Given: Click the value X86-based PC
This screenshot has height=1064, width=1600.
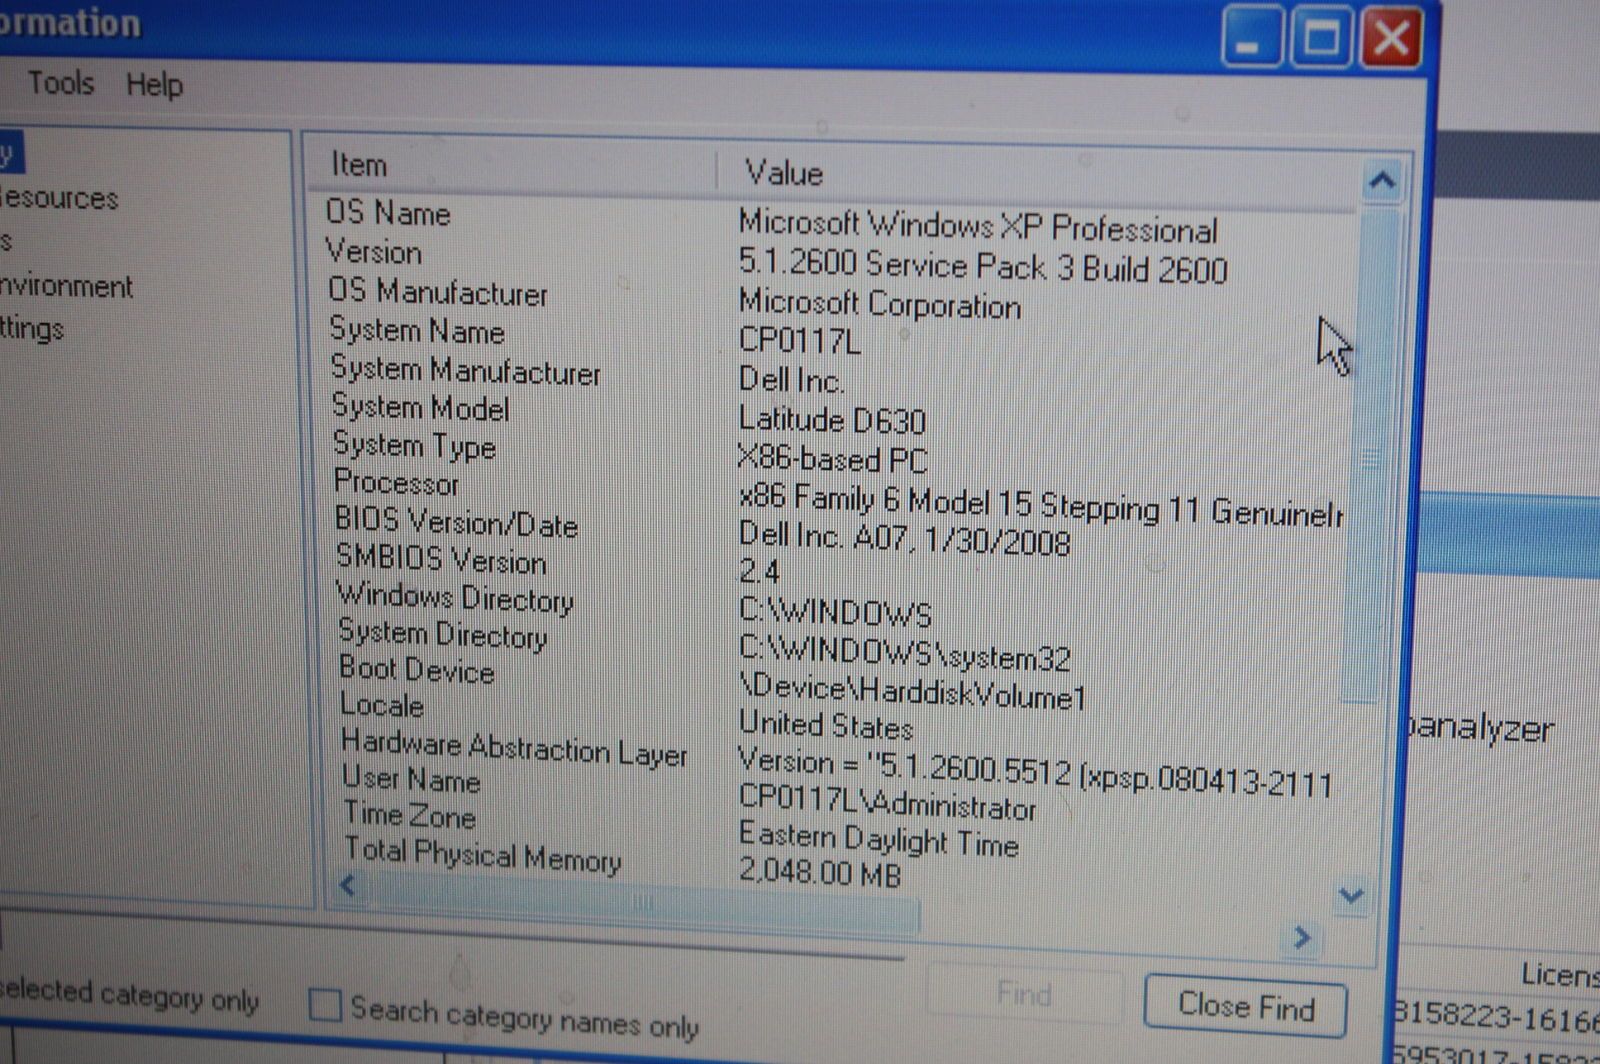Looking at the screenshot, I should [832, 458].
